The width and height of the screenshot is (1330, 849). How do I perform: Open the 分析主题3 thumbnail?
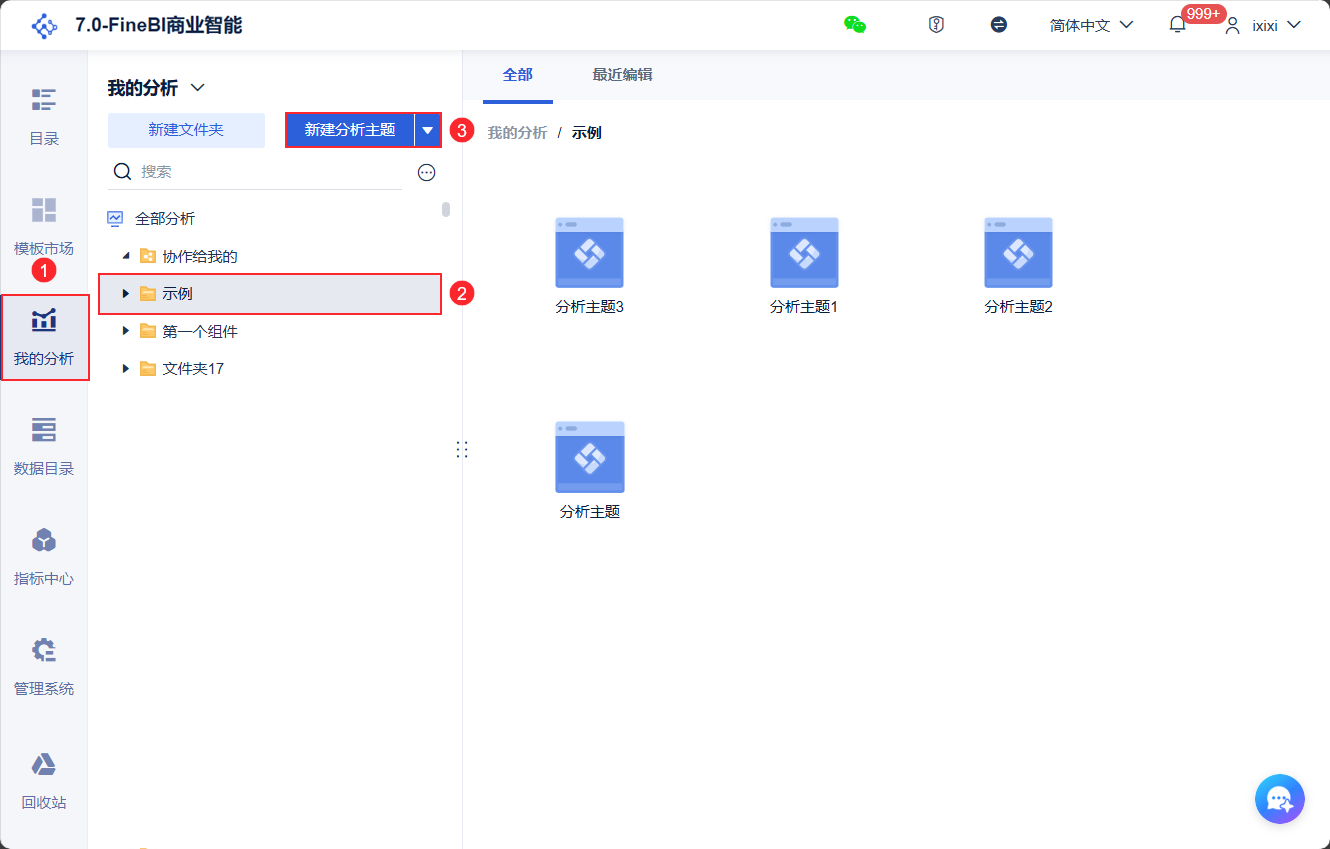point(590,253)
